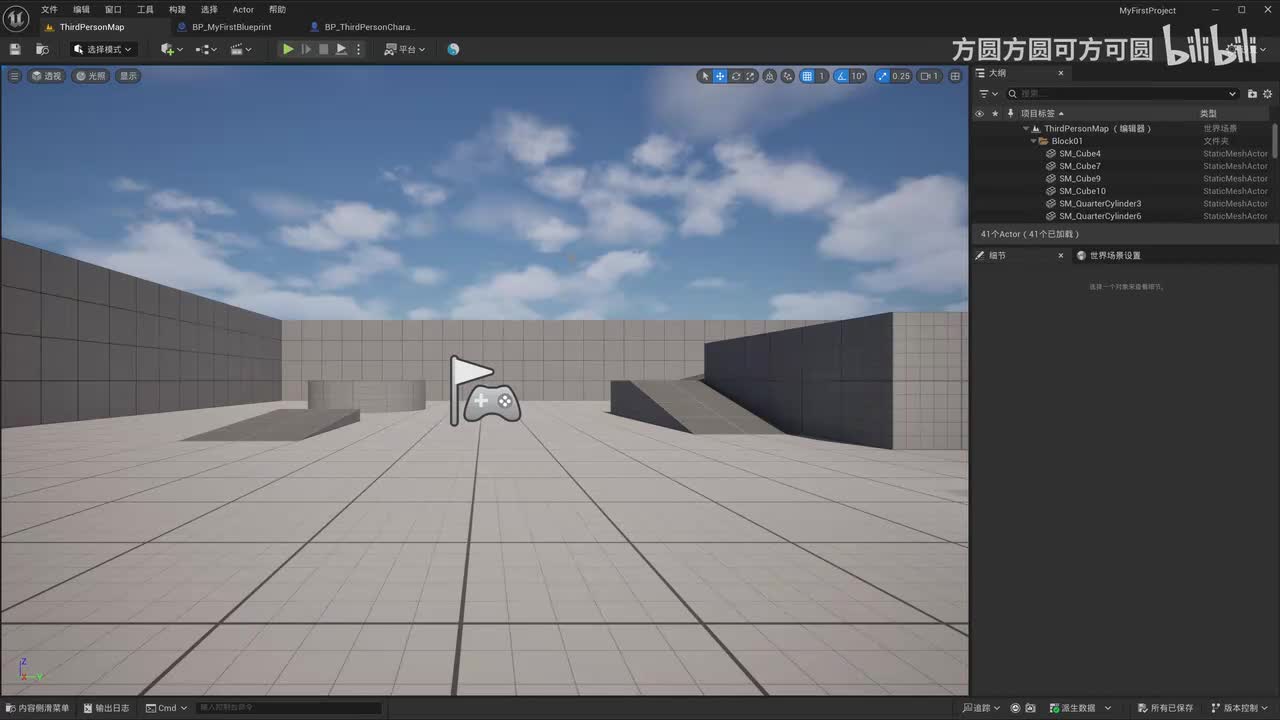The image size is (1280, 720).
Task: Open the 工具 Tools menu
Action: coord(145,10)
